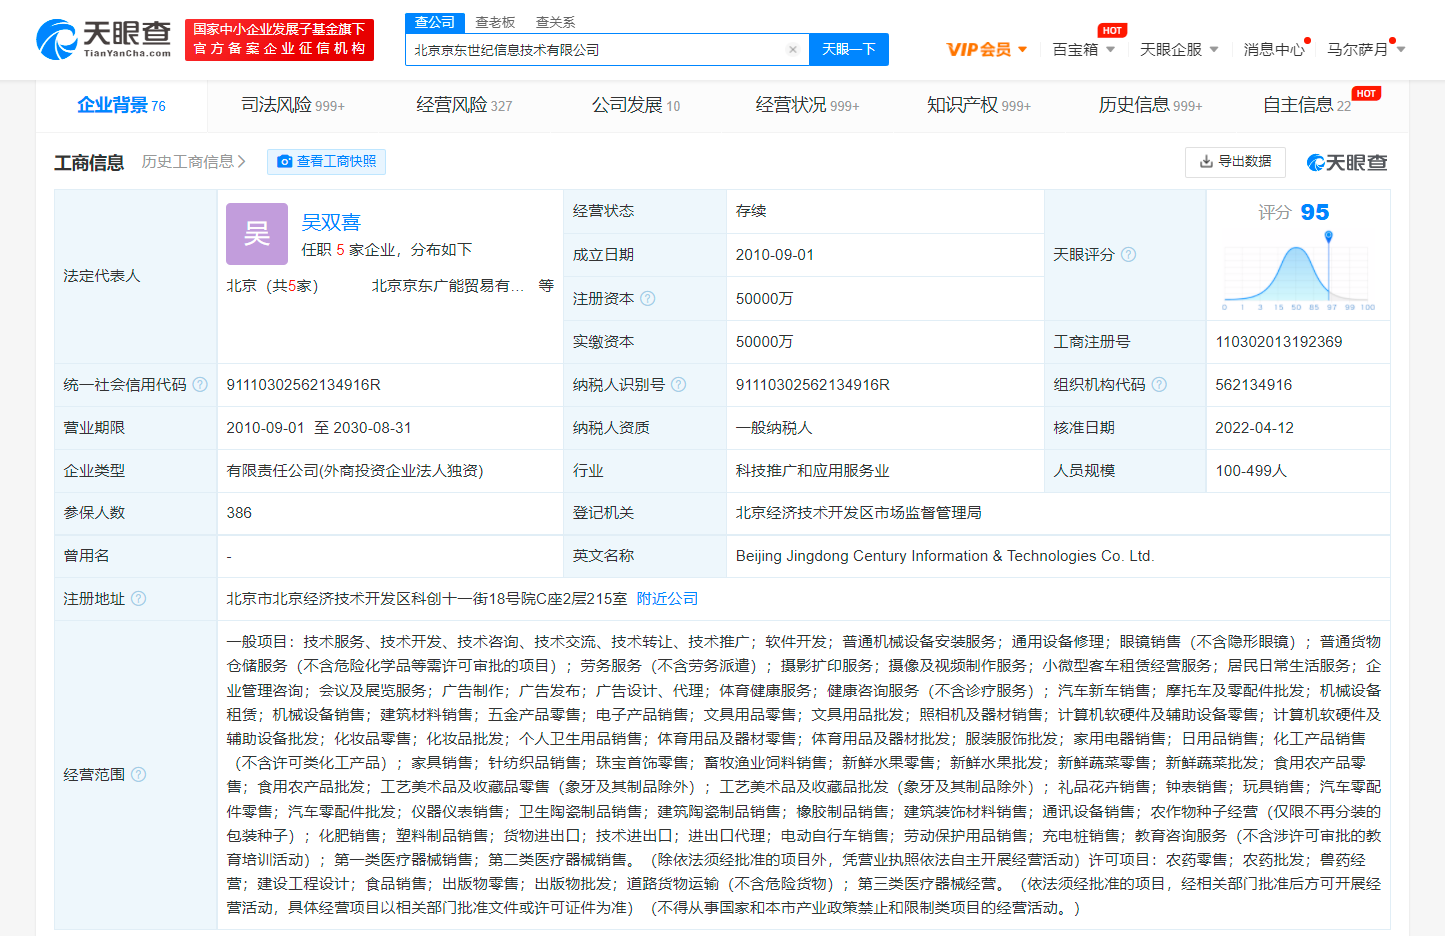This screenshot has height=936, width=1445.
Task: Click the 北京经济技术开发区市场监督管理局 registration authority
Action: tap(858, 513)
